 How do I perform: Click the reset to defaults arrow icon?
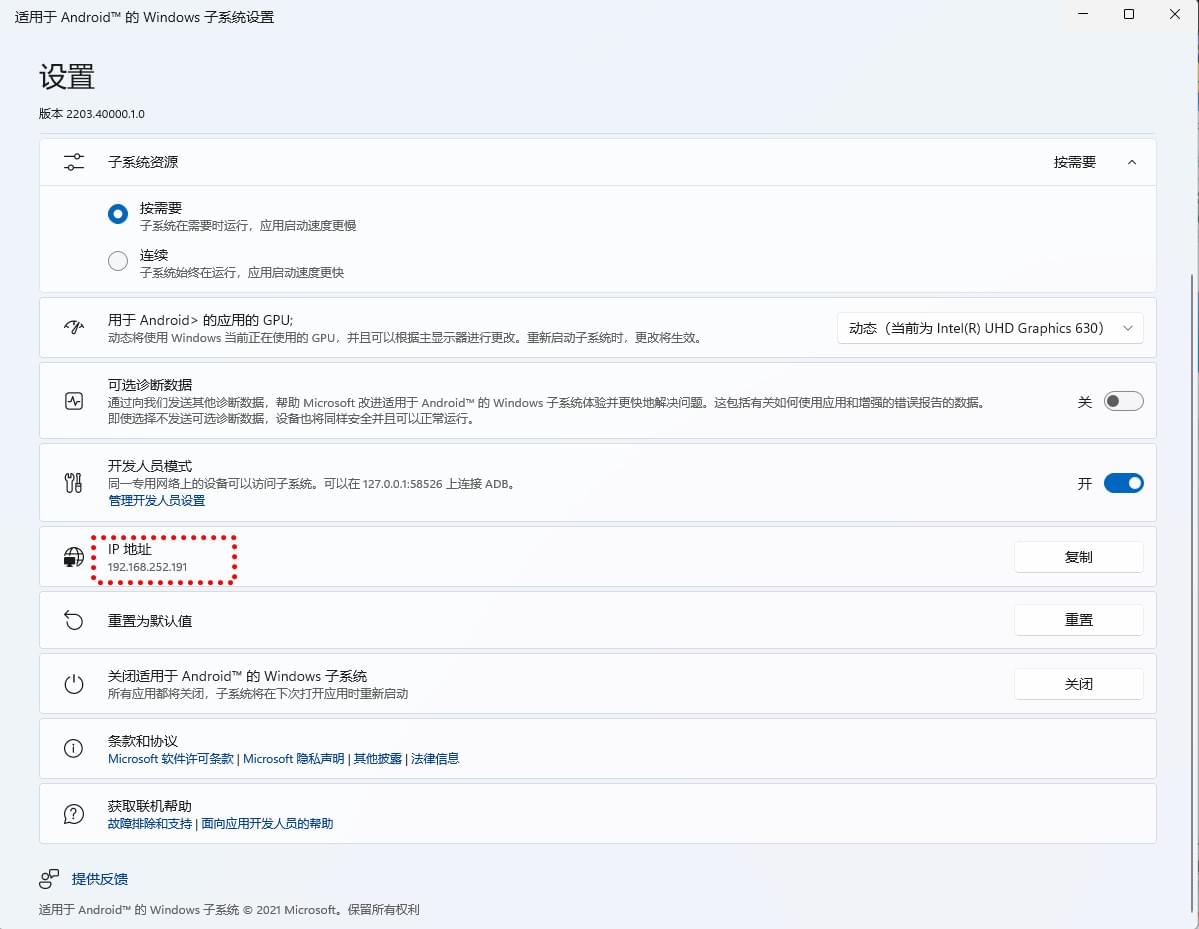74,621
